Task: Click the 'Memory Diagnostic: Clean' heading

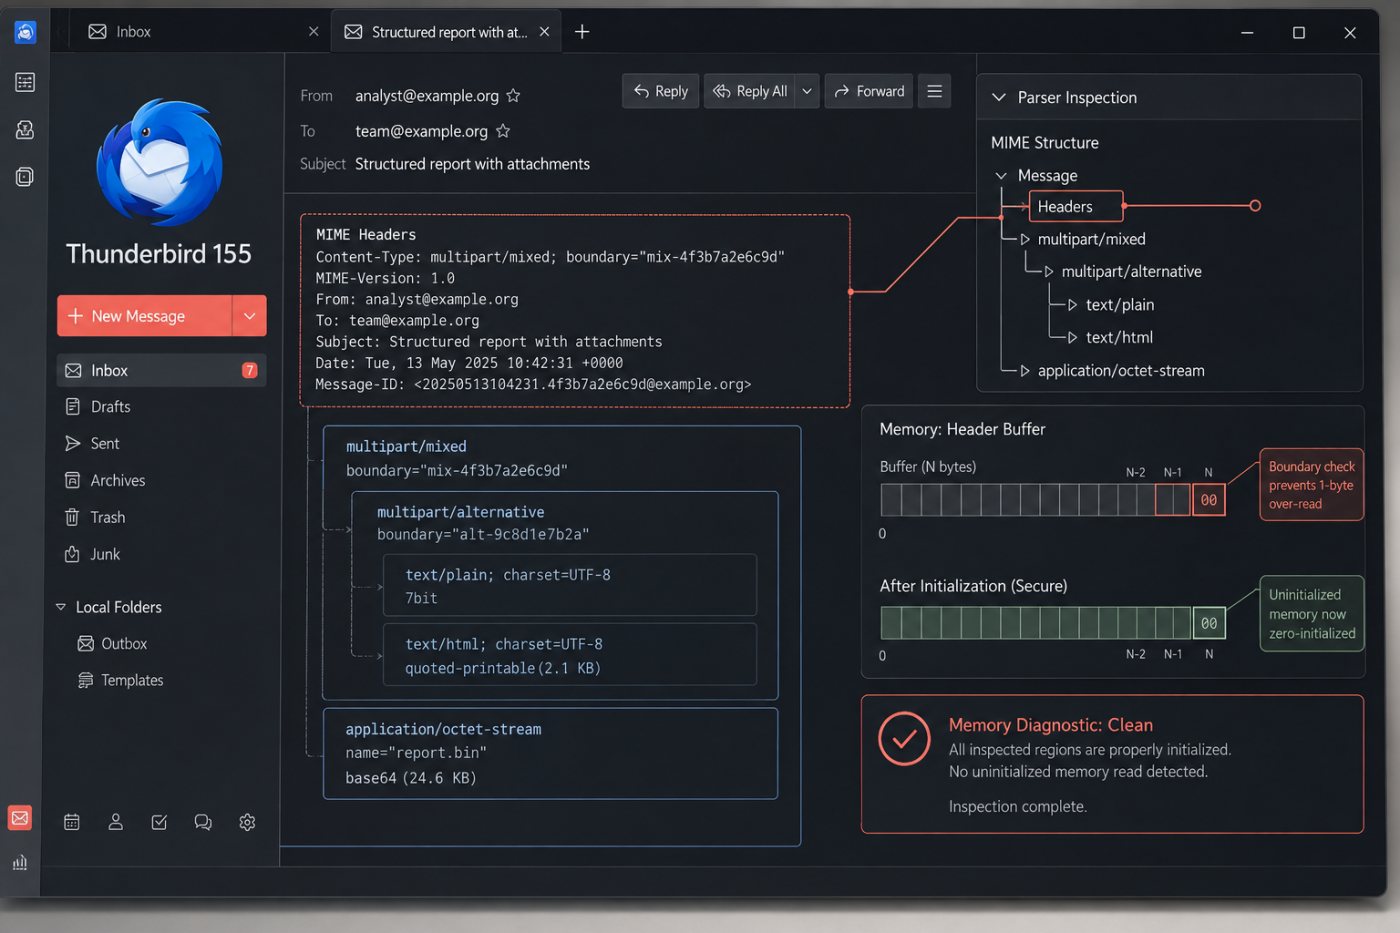Action: (1051, 726)
